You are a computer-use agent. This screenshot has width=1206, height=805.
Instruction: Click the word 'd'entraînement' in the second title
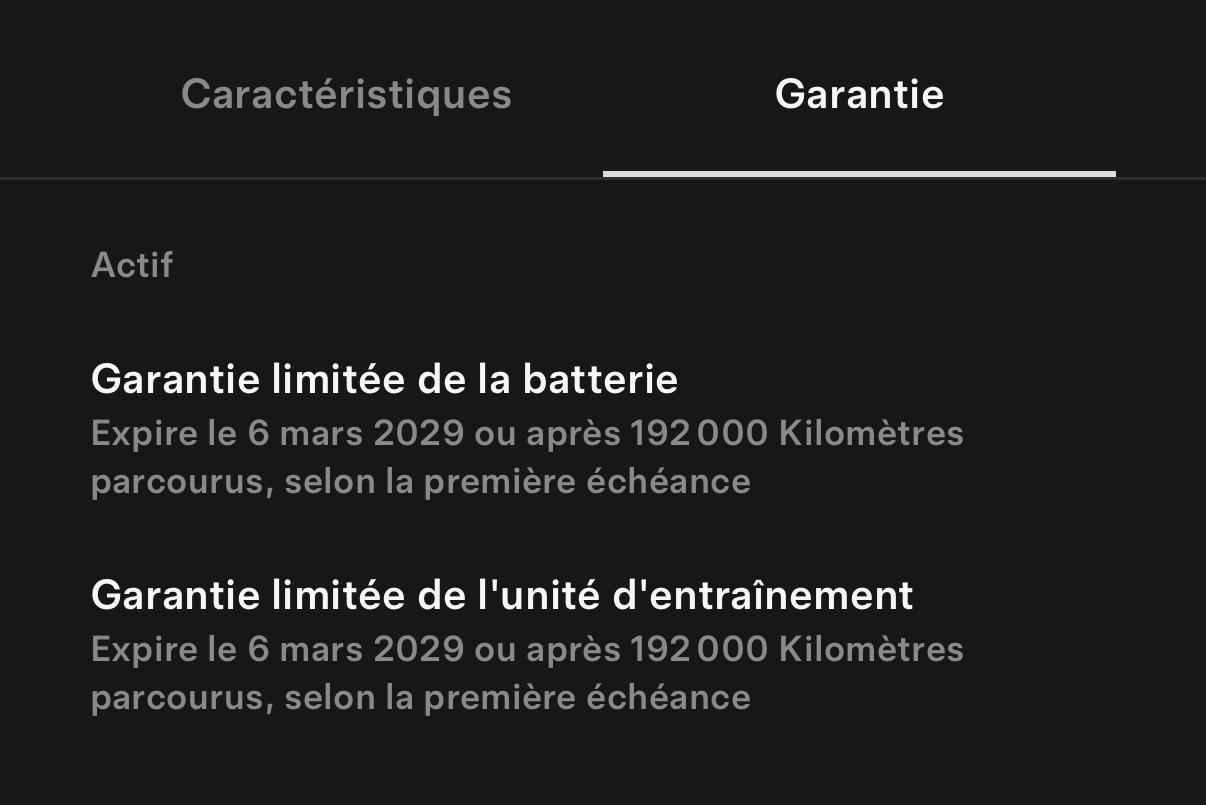[760, 595]
